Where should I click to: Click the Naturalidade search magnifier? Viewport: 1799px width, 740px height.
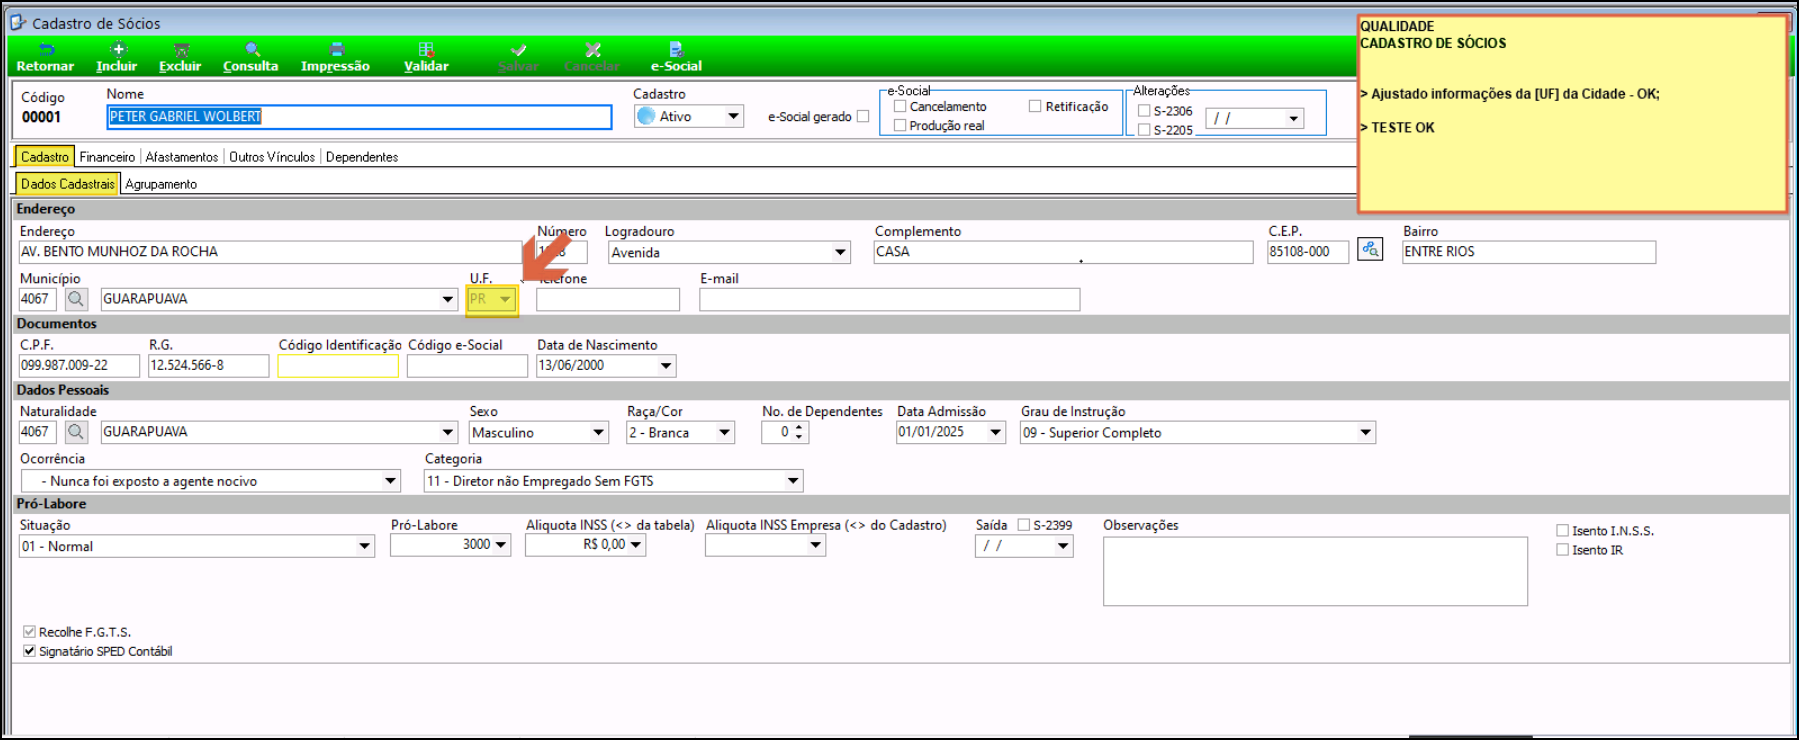(x=76, y=432)
